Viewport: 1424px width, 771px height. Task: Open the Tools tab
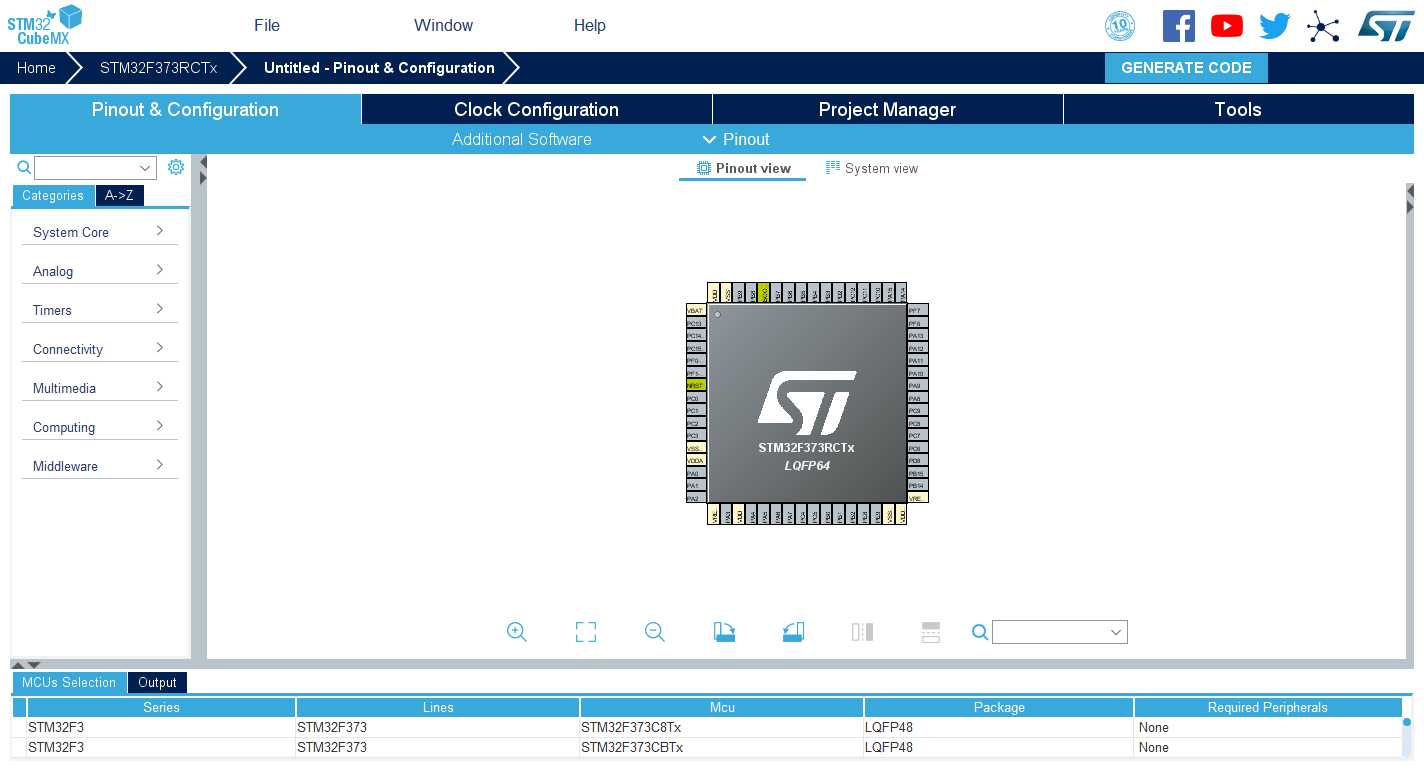pyautogui.click(x=1238, y=109)
